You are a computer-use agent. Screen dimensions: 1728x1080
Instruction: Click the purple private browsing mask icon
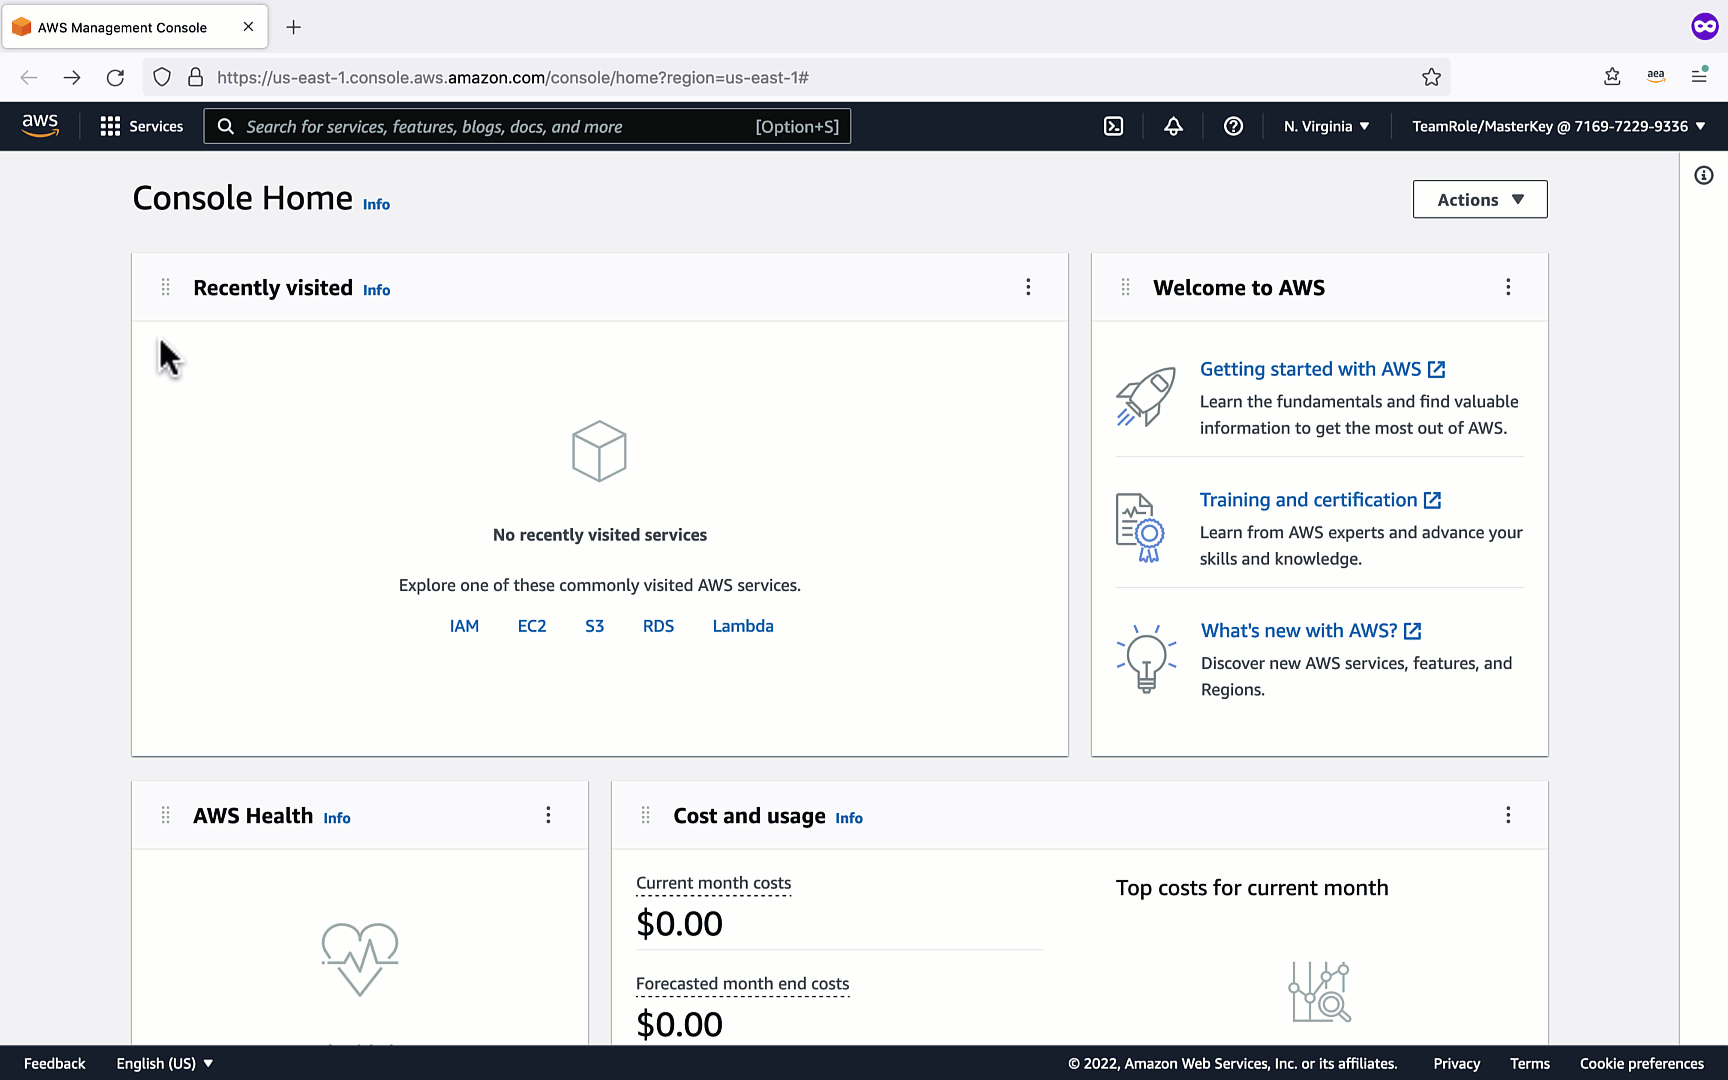pyautogui.click(x=1704, y=27)
